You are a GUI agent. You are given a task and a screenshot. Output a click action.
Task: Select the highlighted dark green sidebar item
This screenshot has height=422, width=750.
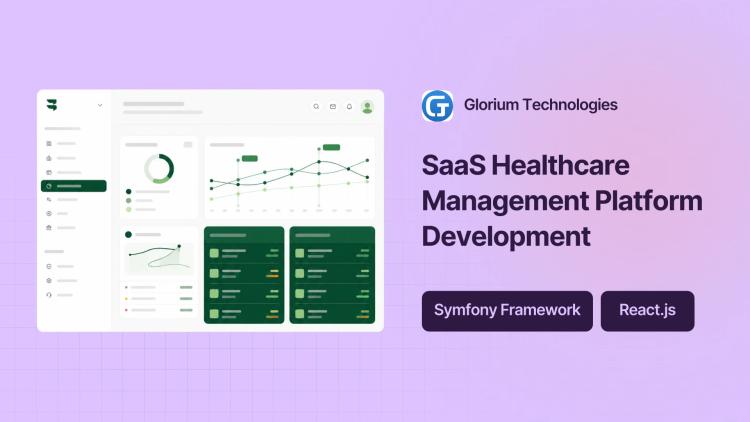click(x=74, y=186)
